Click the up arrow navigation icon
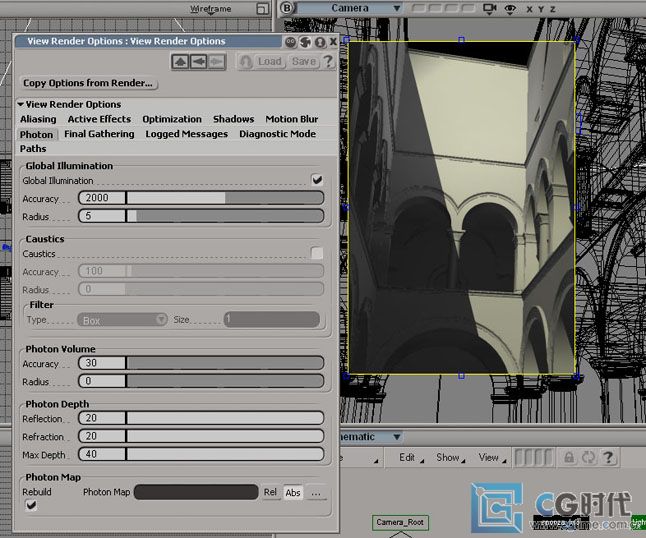Viewport: 646px width, 538px height. [180, 61]
